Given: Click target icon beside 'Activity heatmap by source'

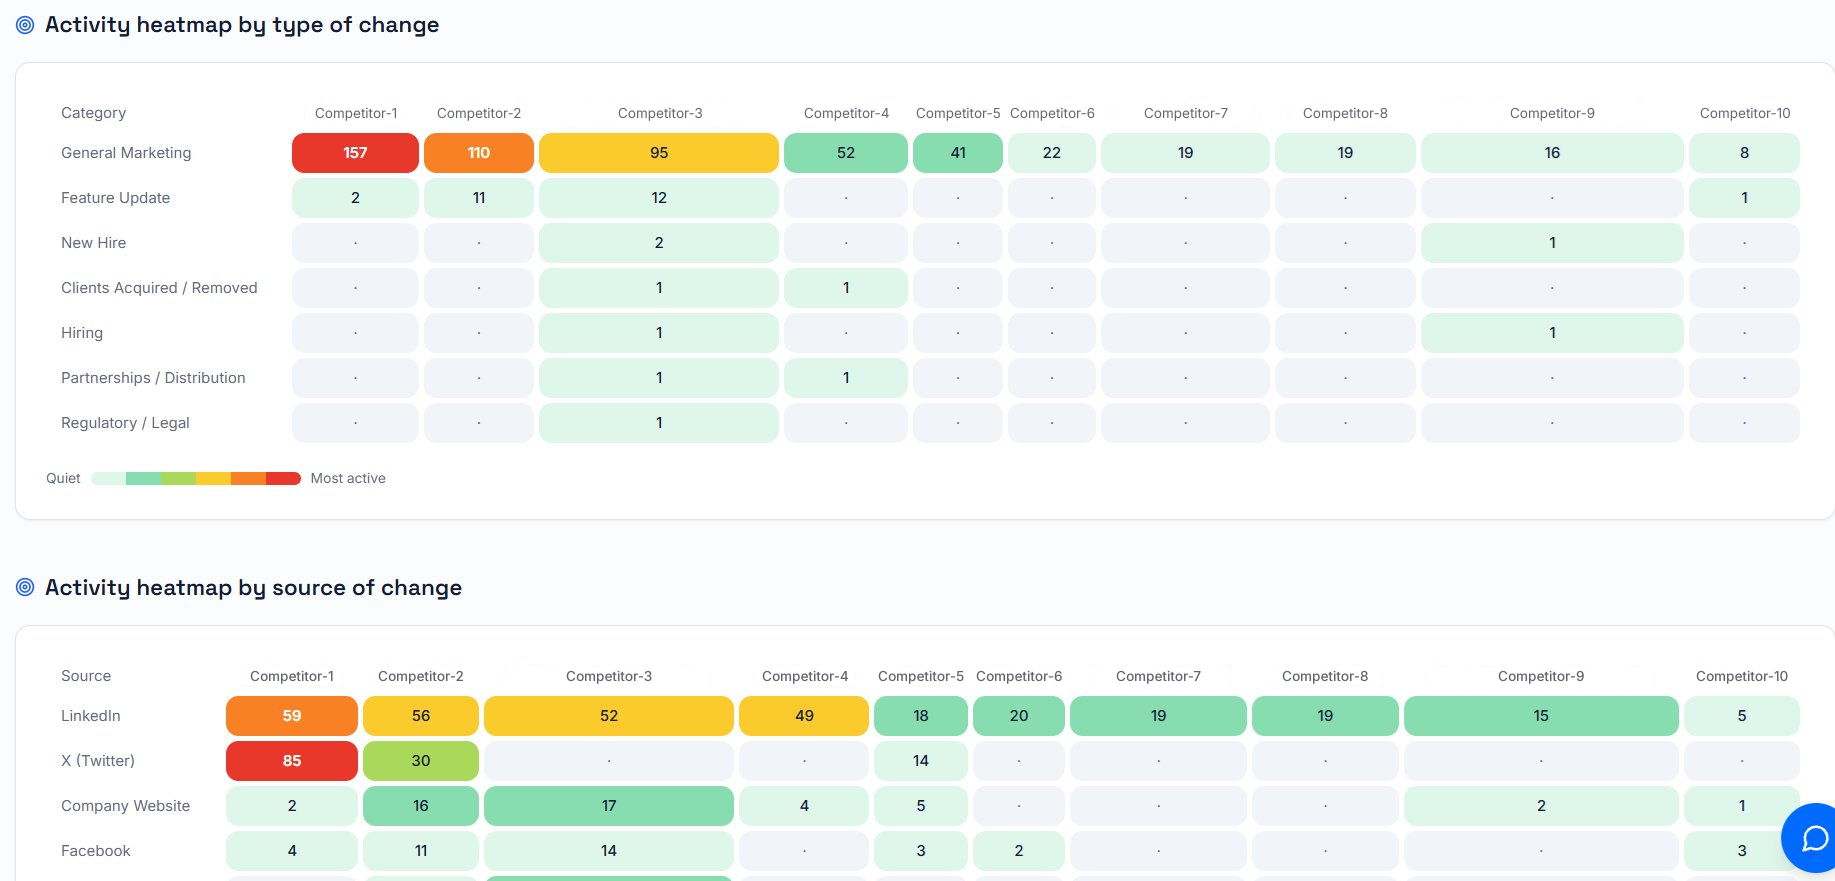Looking at the screenshot, I should tap(25, 588).
